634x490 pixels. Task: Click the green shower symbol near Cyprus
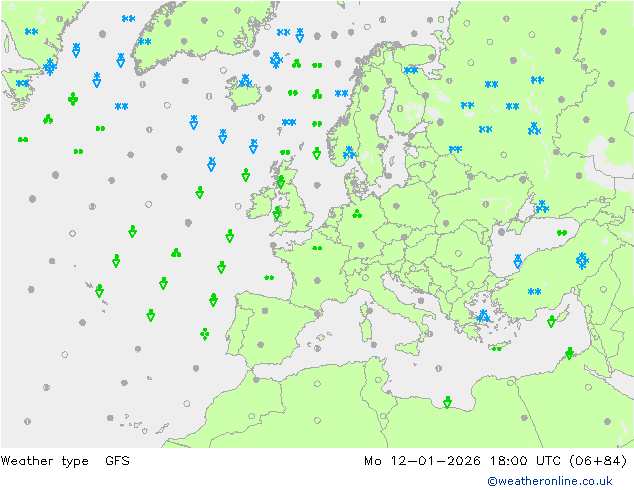[x=551, y=321]
